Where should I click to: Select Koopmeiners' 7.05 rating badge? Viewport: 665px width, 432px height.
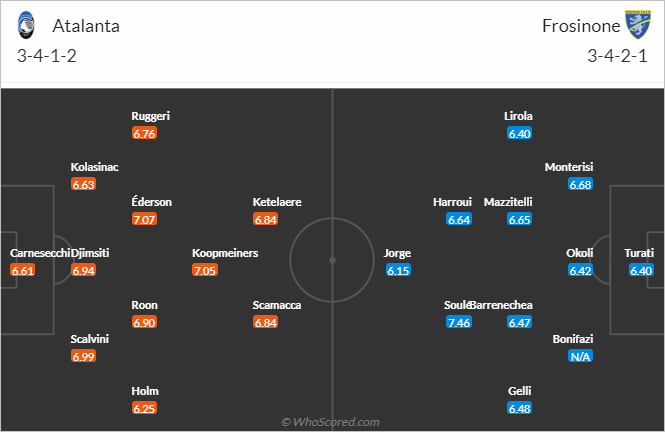205,271
